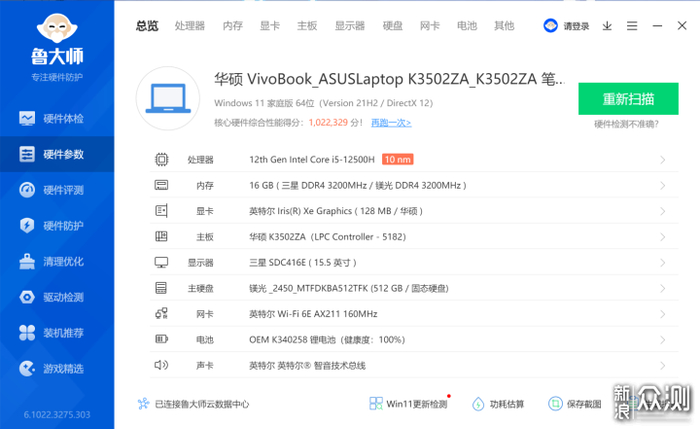This screenshot has width=700, height=429.
Task: Click the 再跑一次 link
Action: click(x=391, y=122)
